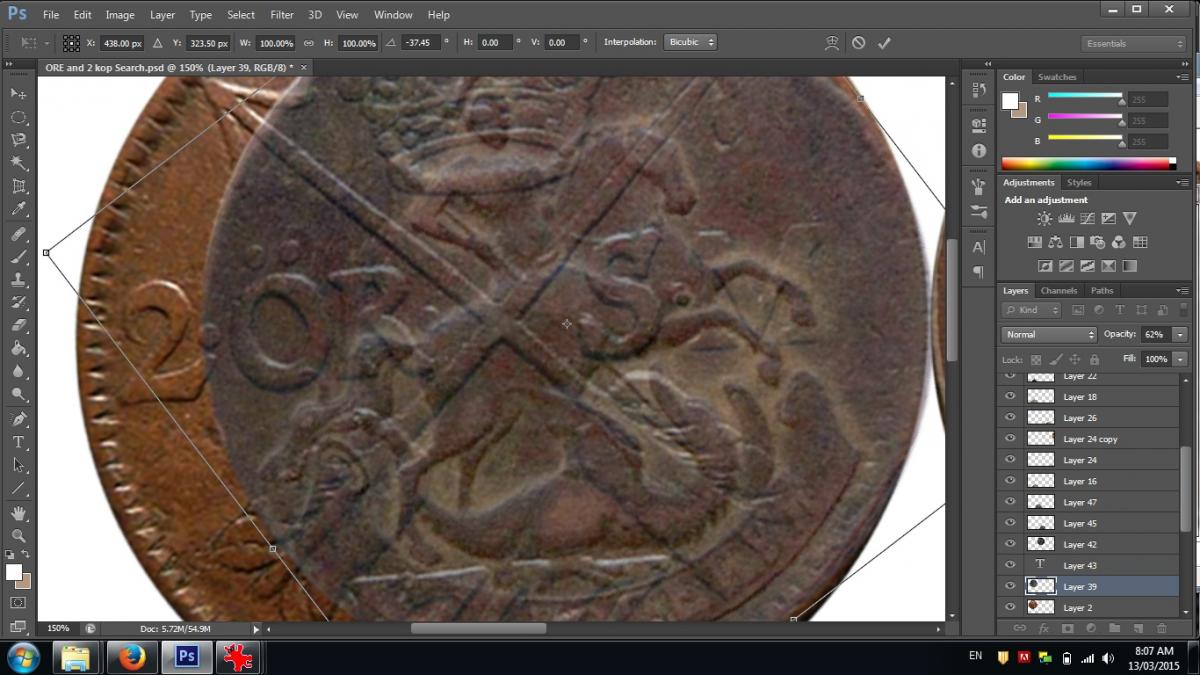Screen dimensions: 1200x675
Task: Pick a color from the spectrum ramp
Action: click(x=1088, y=163)
